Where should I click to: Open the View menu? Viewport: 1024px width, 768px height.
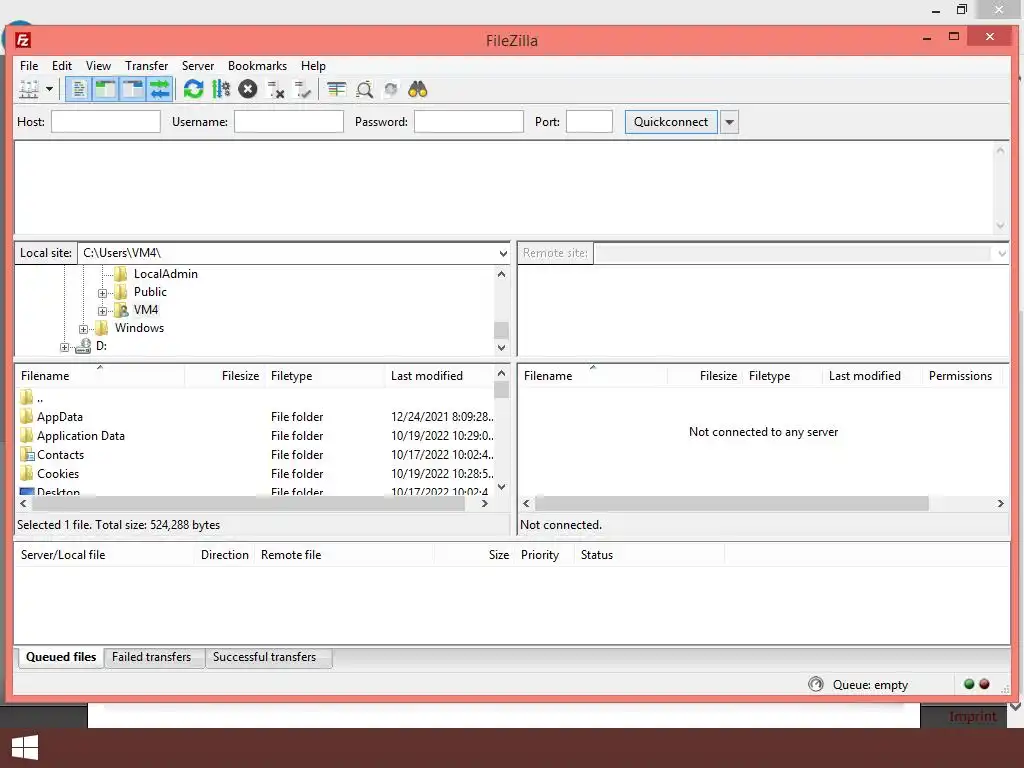[98, 65]
